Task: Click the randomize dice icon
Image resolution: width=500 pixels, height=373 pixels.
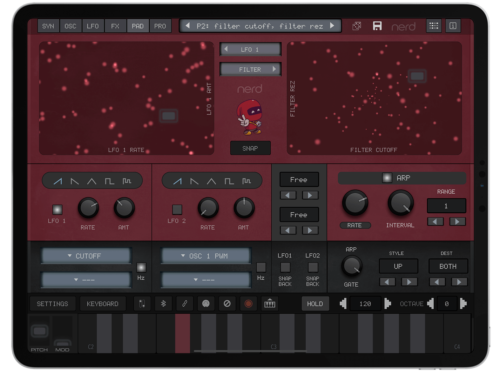Action: 357,26
